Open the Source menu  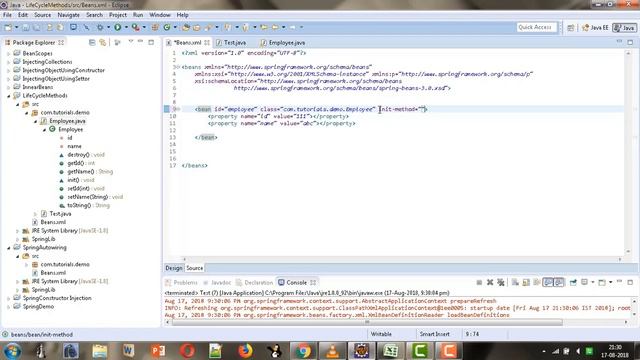click(x=42, y=15)
